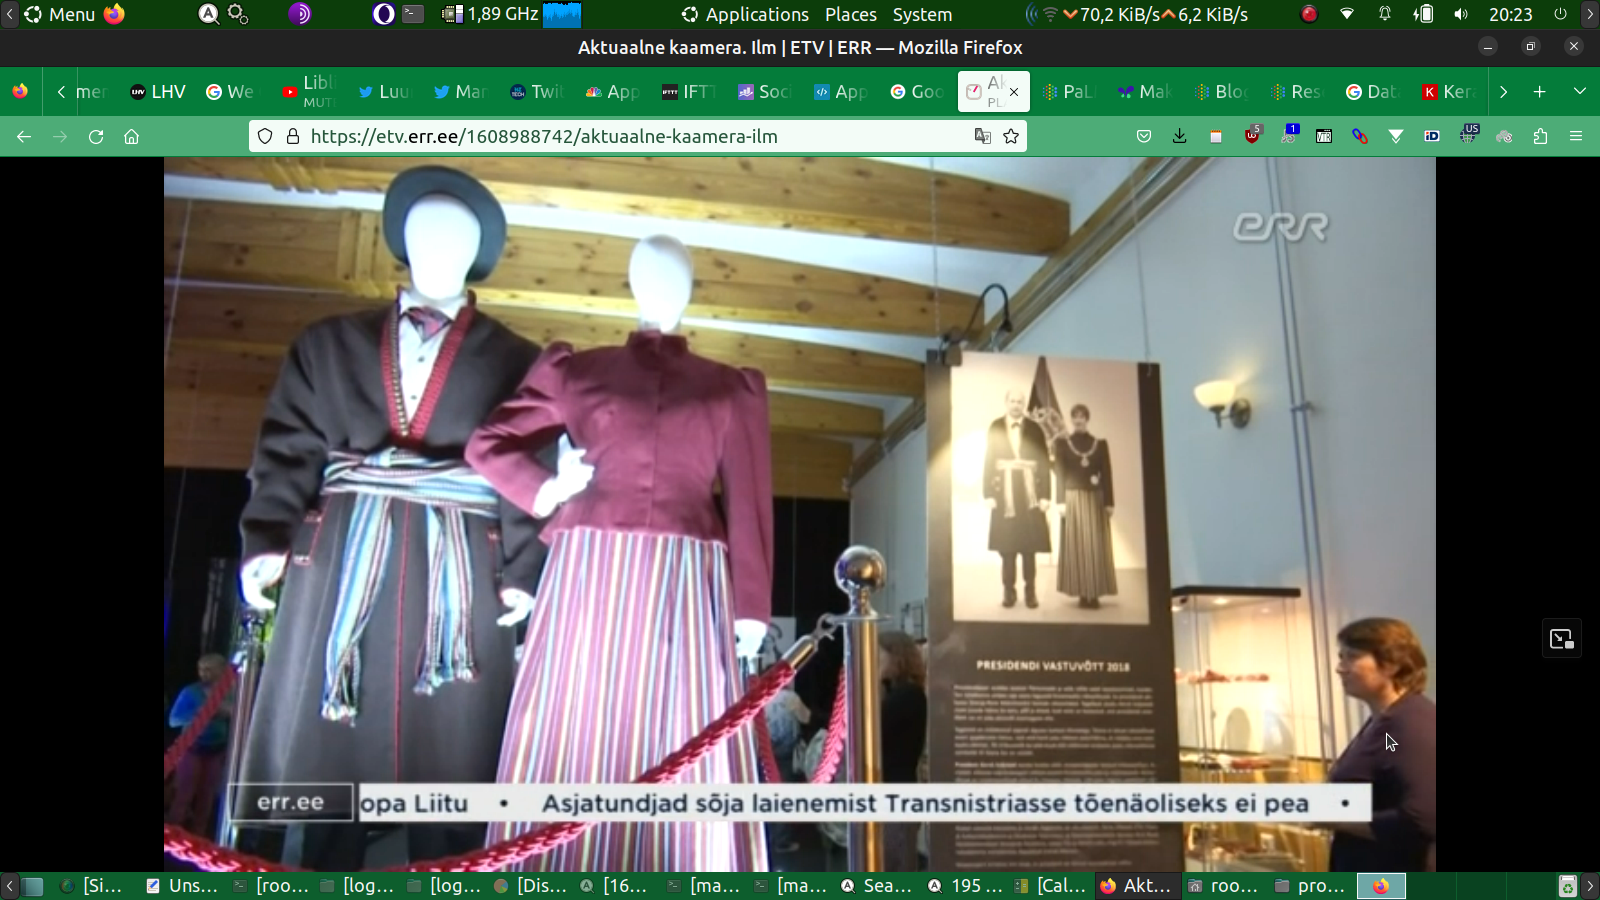Screen dimensions: 1600x900
Task: Open the [Cal... window from the taskbar
Action: [1050, 886]
